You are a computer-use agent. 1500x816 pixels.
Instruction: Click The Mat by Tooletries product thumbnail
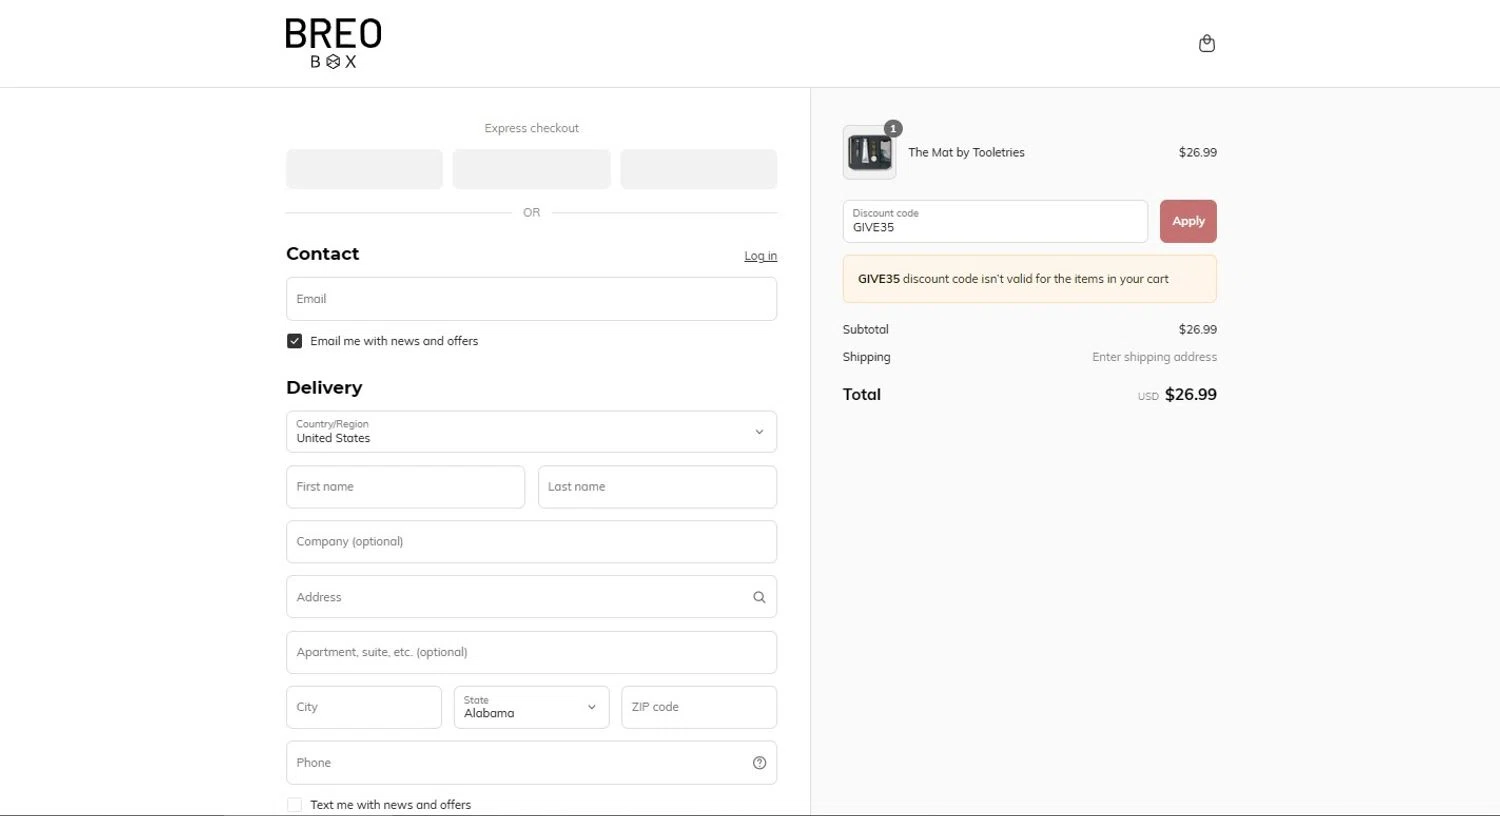[x=869, y=153]
